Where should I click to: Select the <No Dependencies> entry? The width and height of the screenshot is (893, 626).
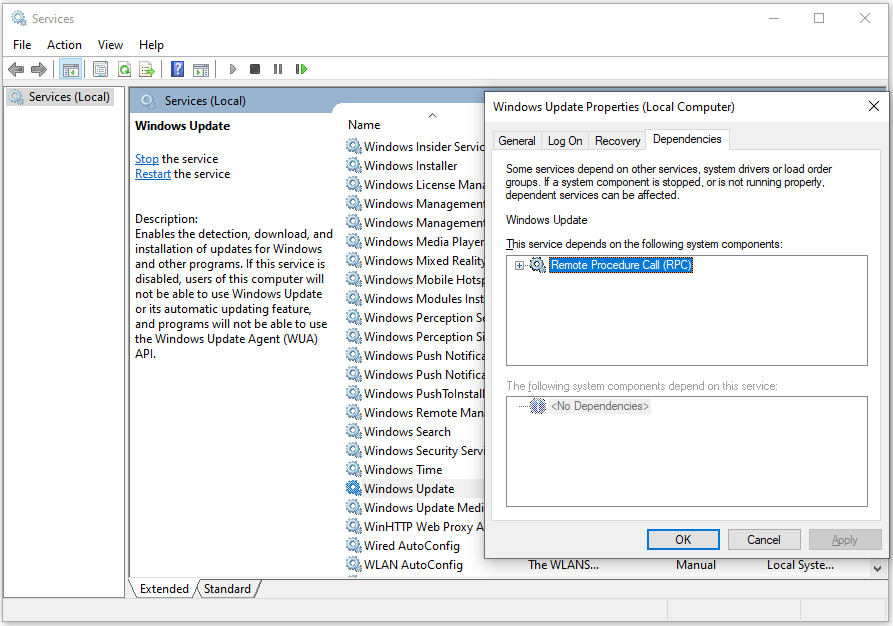(x=600, y=406)
